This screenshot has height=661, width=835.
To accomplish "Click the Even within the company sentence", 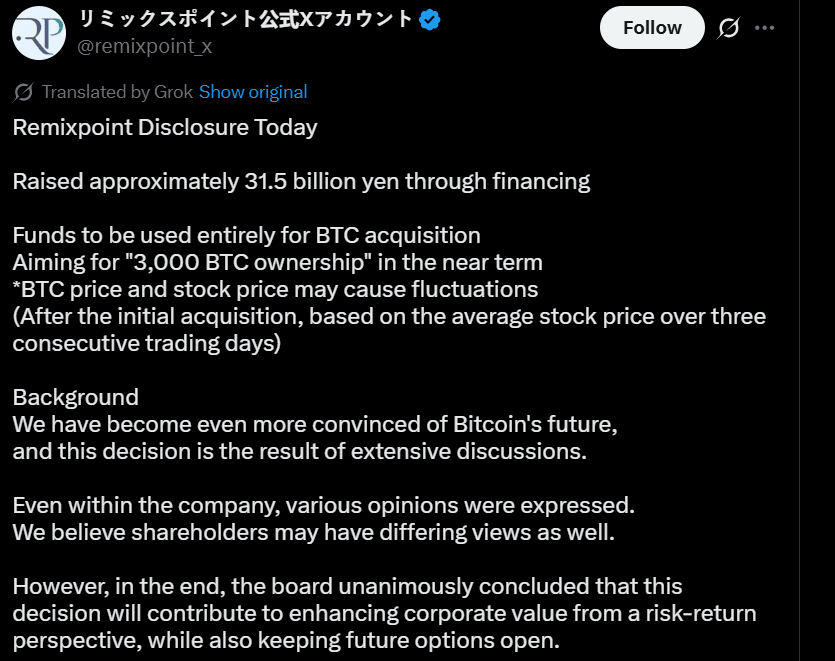I will (x=324, y=505).
